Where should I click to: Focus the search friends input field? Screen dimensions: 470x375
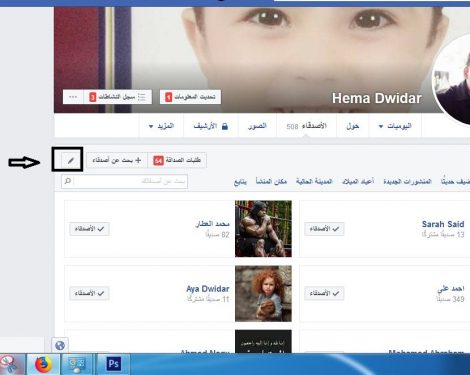tap(124, 181)
